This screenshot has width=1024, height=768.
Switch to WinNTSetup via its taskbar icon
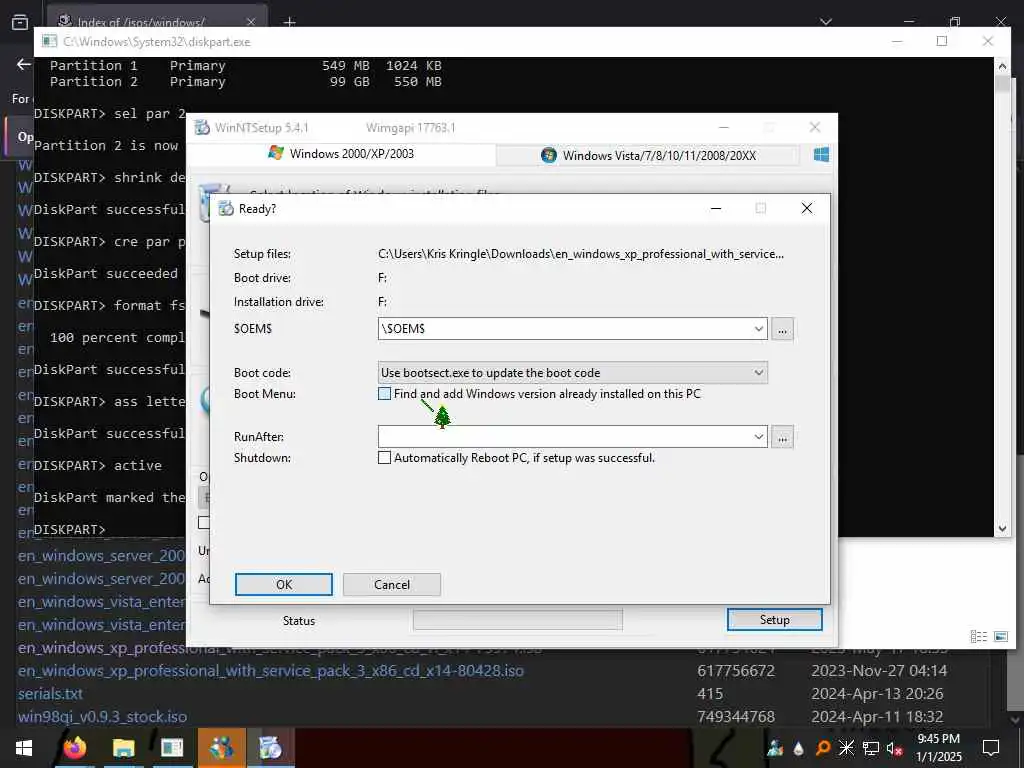[x=270, y=748]
